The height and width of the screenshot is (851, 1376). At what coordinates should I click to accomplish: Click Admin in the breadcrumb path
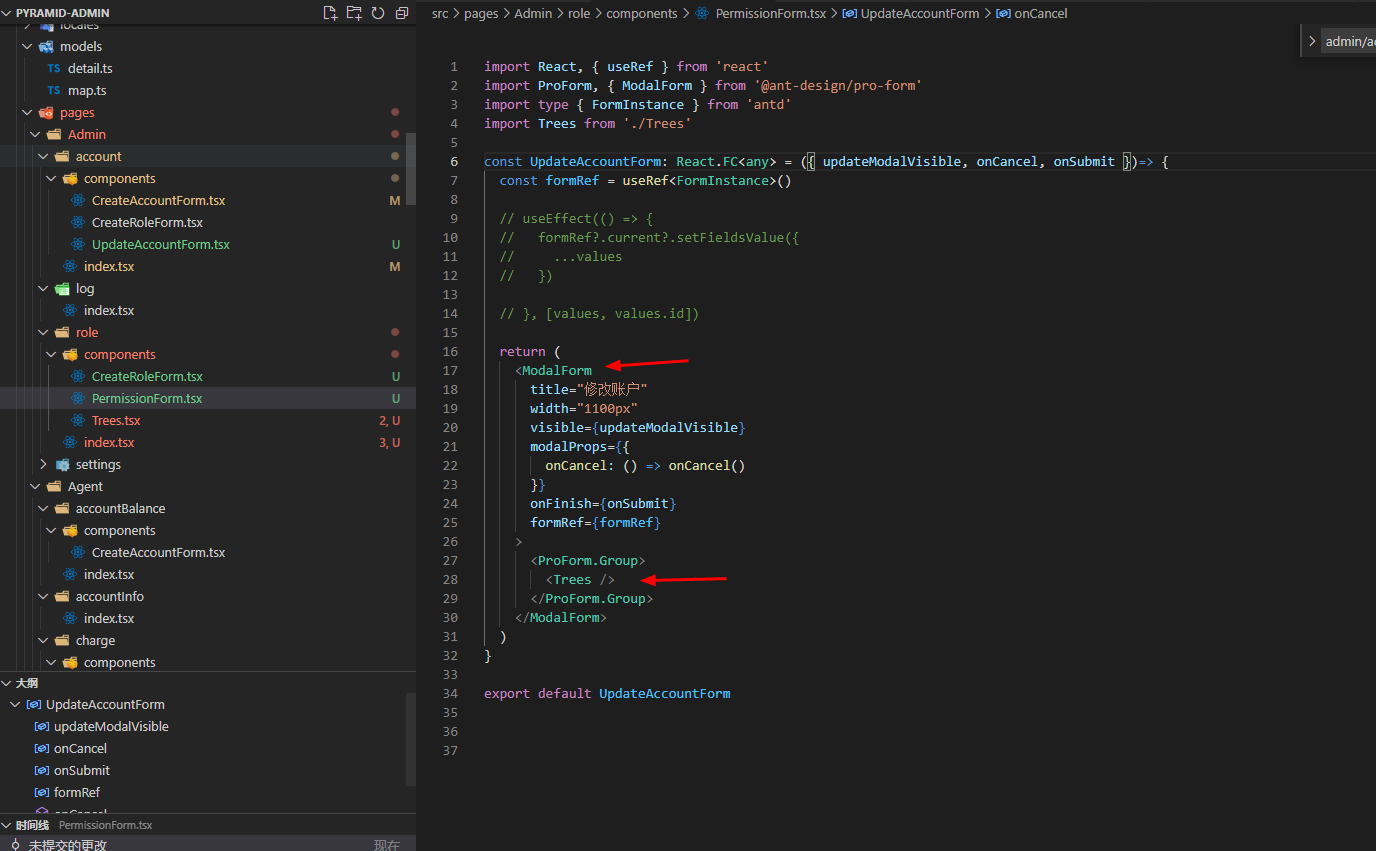533,13
